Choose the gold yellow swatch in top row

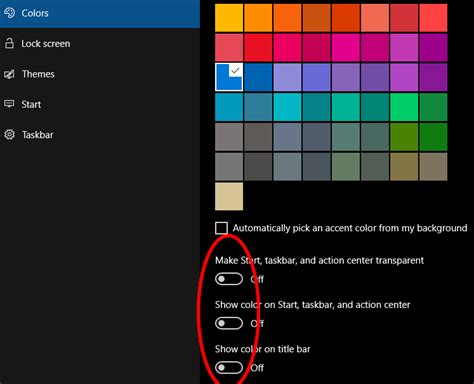229,18
